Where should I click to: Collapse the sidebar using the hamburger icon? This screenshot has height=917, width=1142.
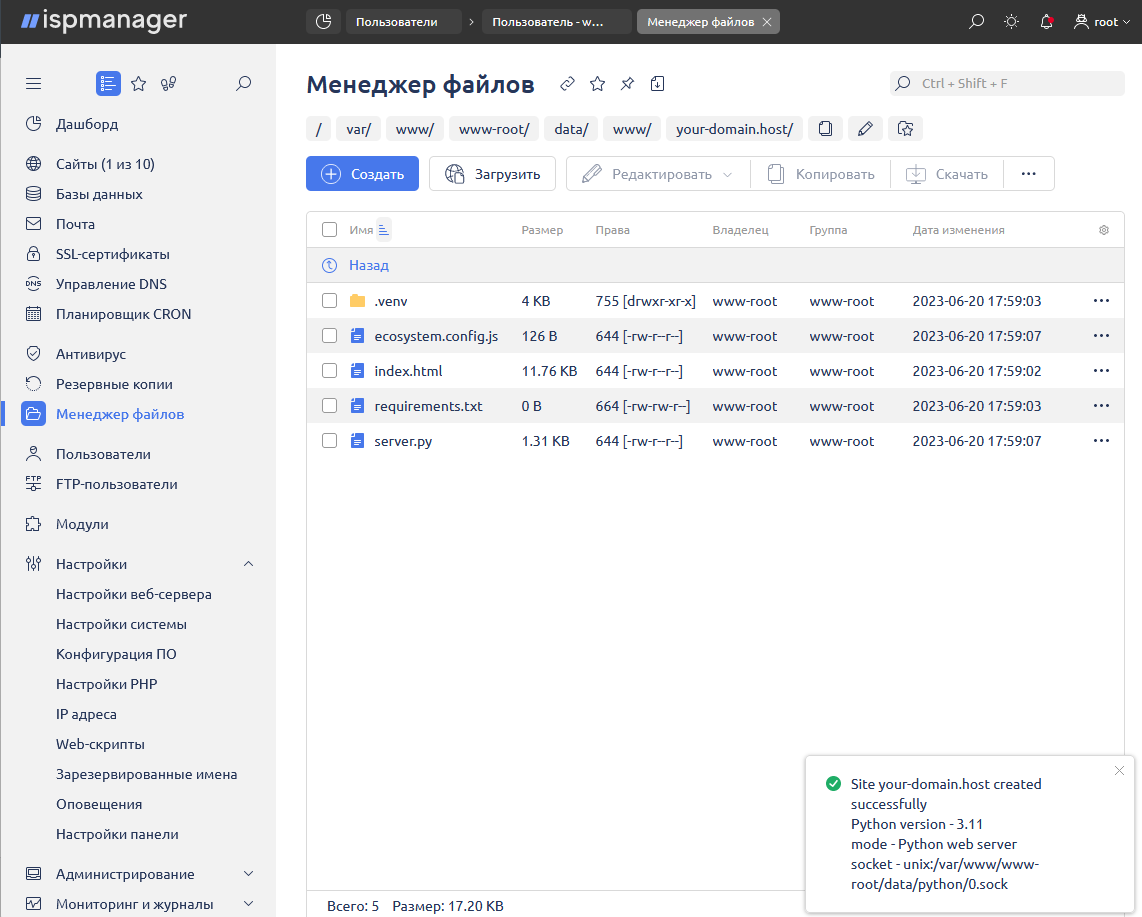33,84
